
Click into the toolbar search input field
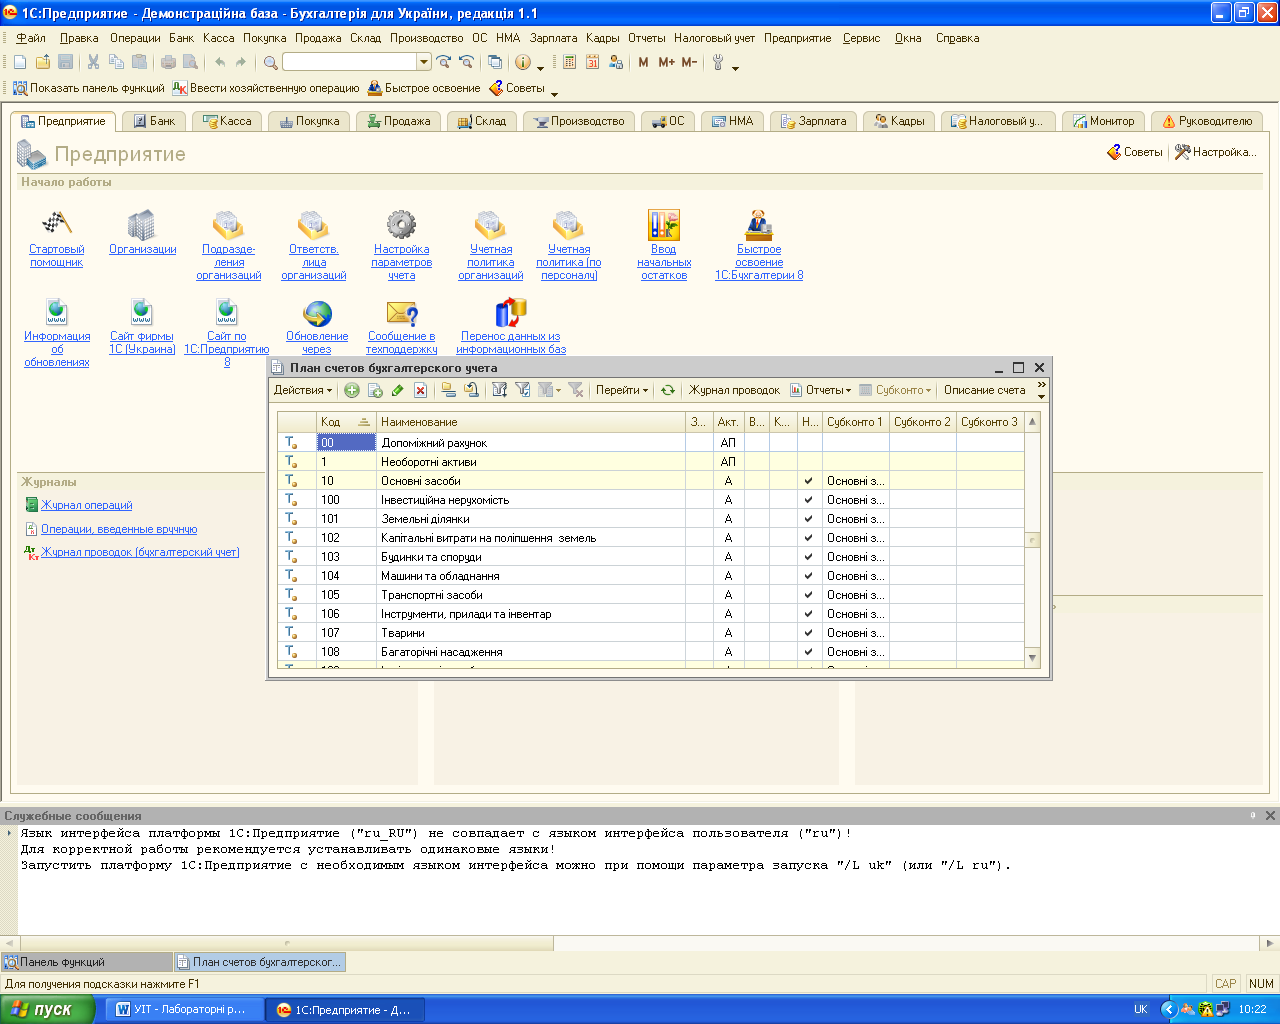pyautogui.click(x=349, y=62)
